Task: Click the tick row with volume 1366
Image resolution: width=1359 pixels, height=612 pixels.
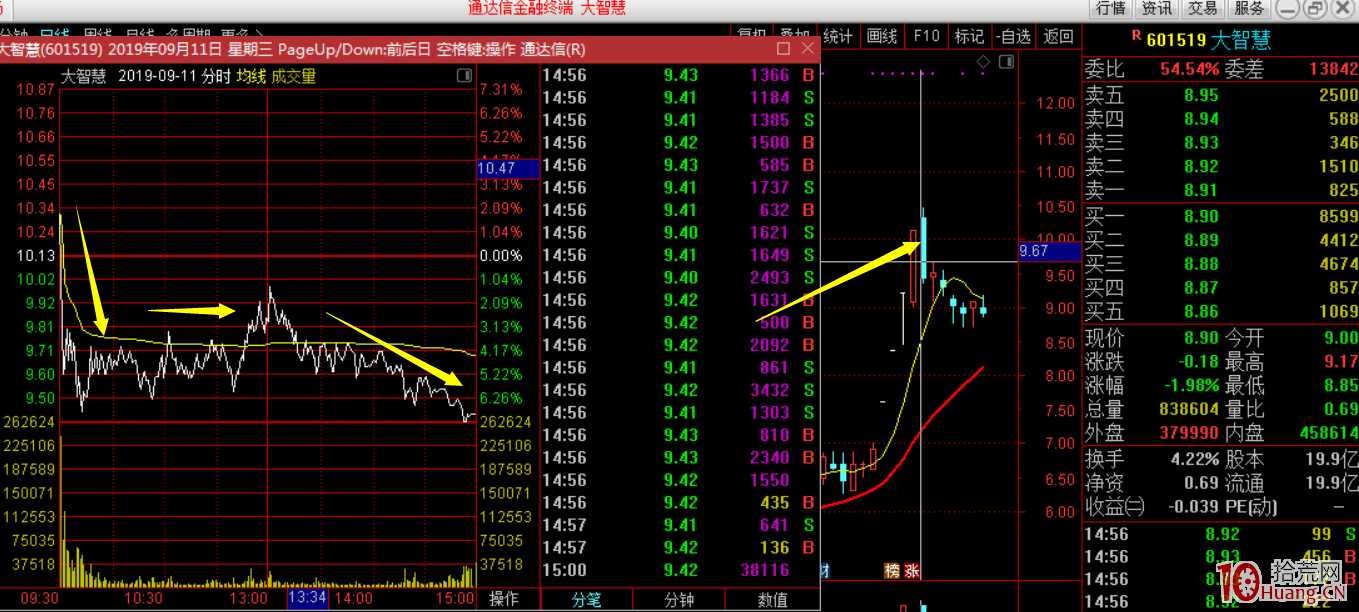Action: click(680, 75)
